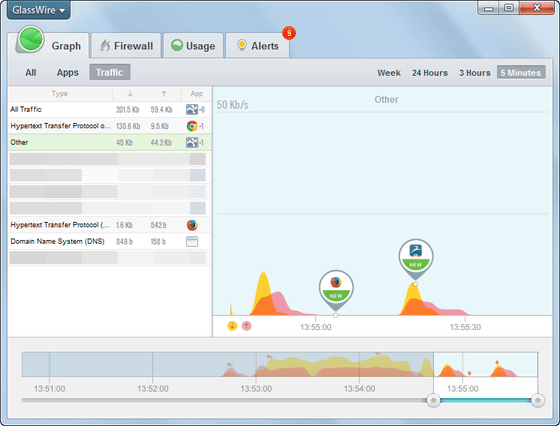Open the Alerts tab
560x426 pixels.
[x=258, y=46]
